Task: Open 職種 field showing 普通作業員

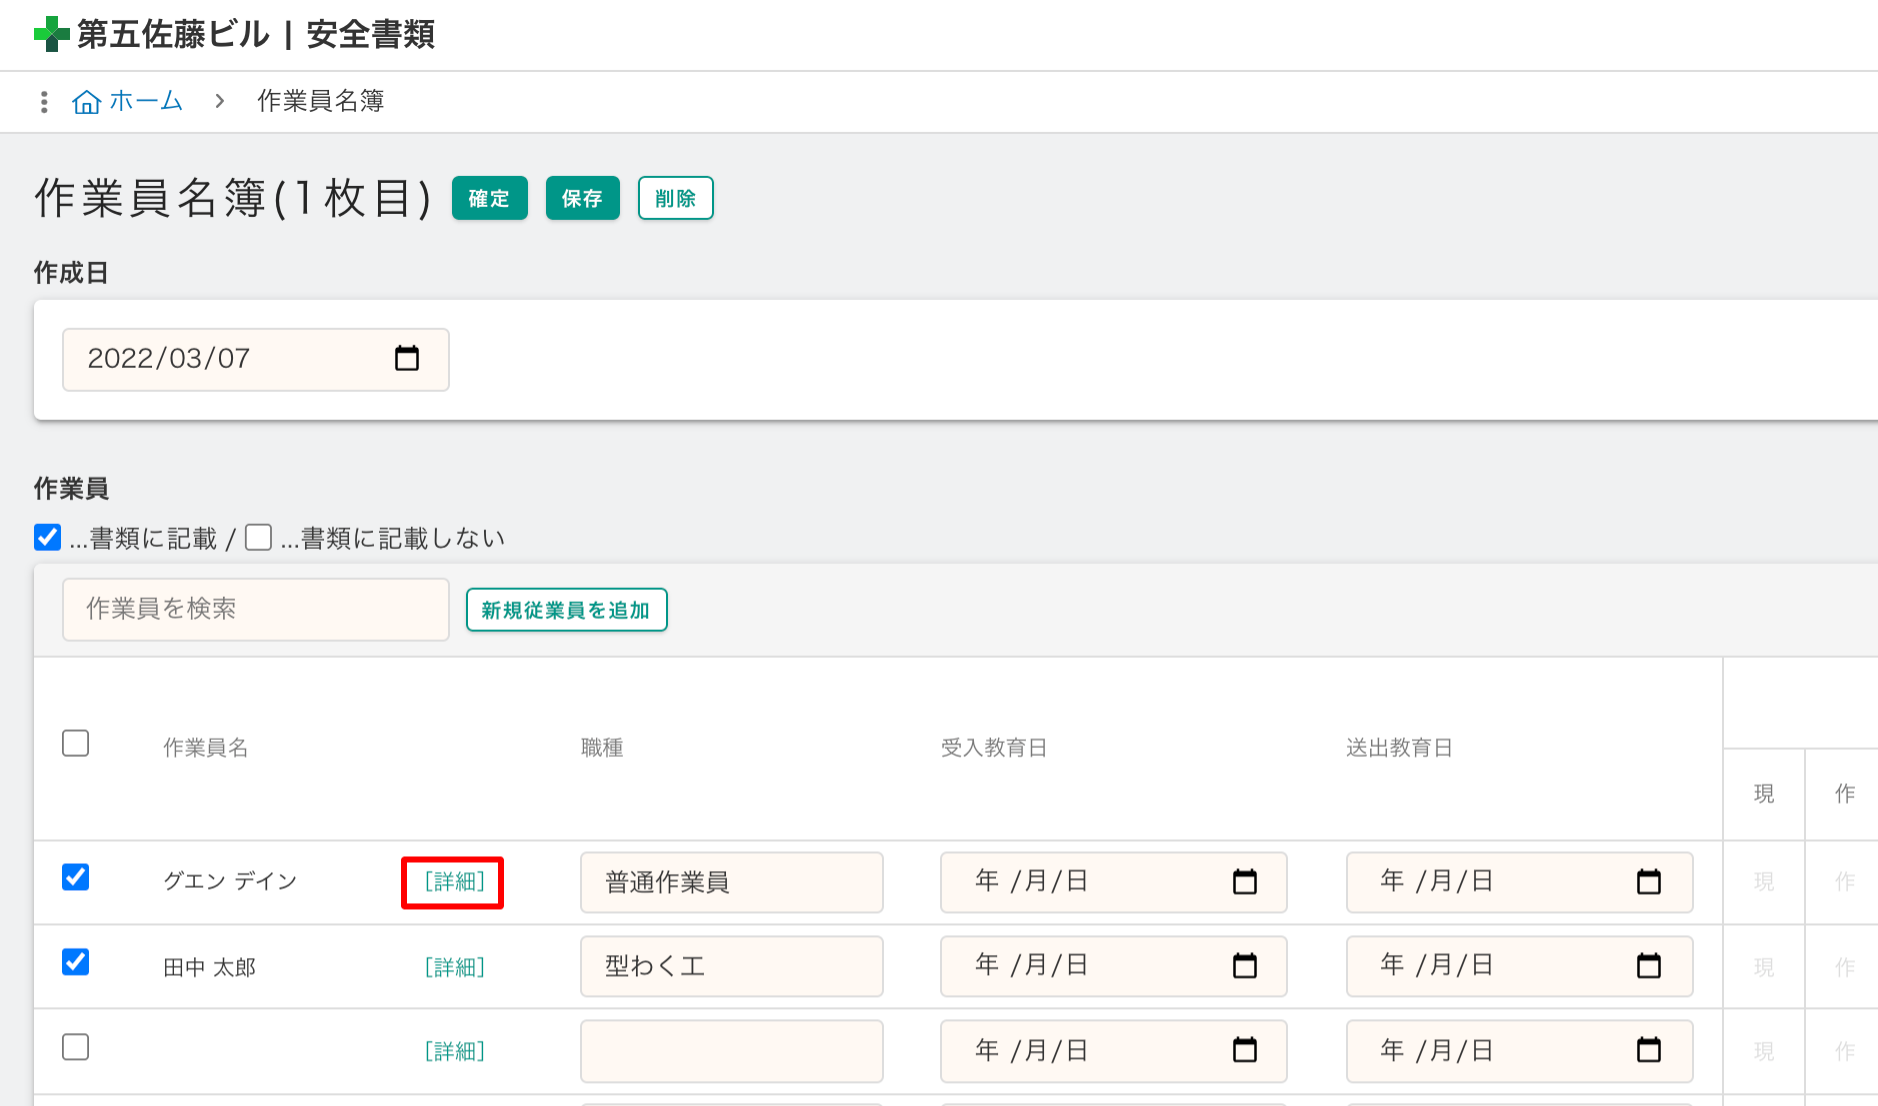Action: 731,882
